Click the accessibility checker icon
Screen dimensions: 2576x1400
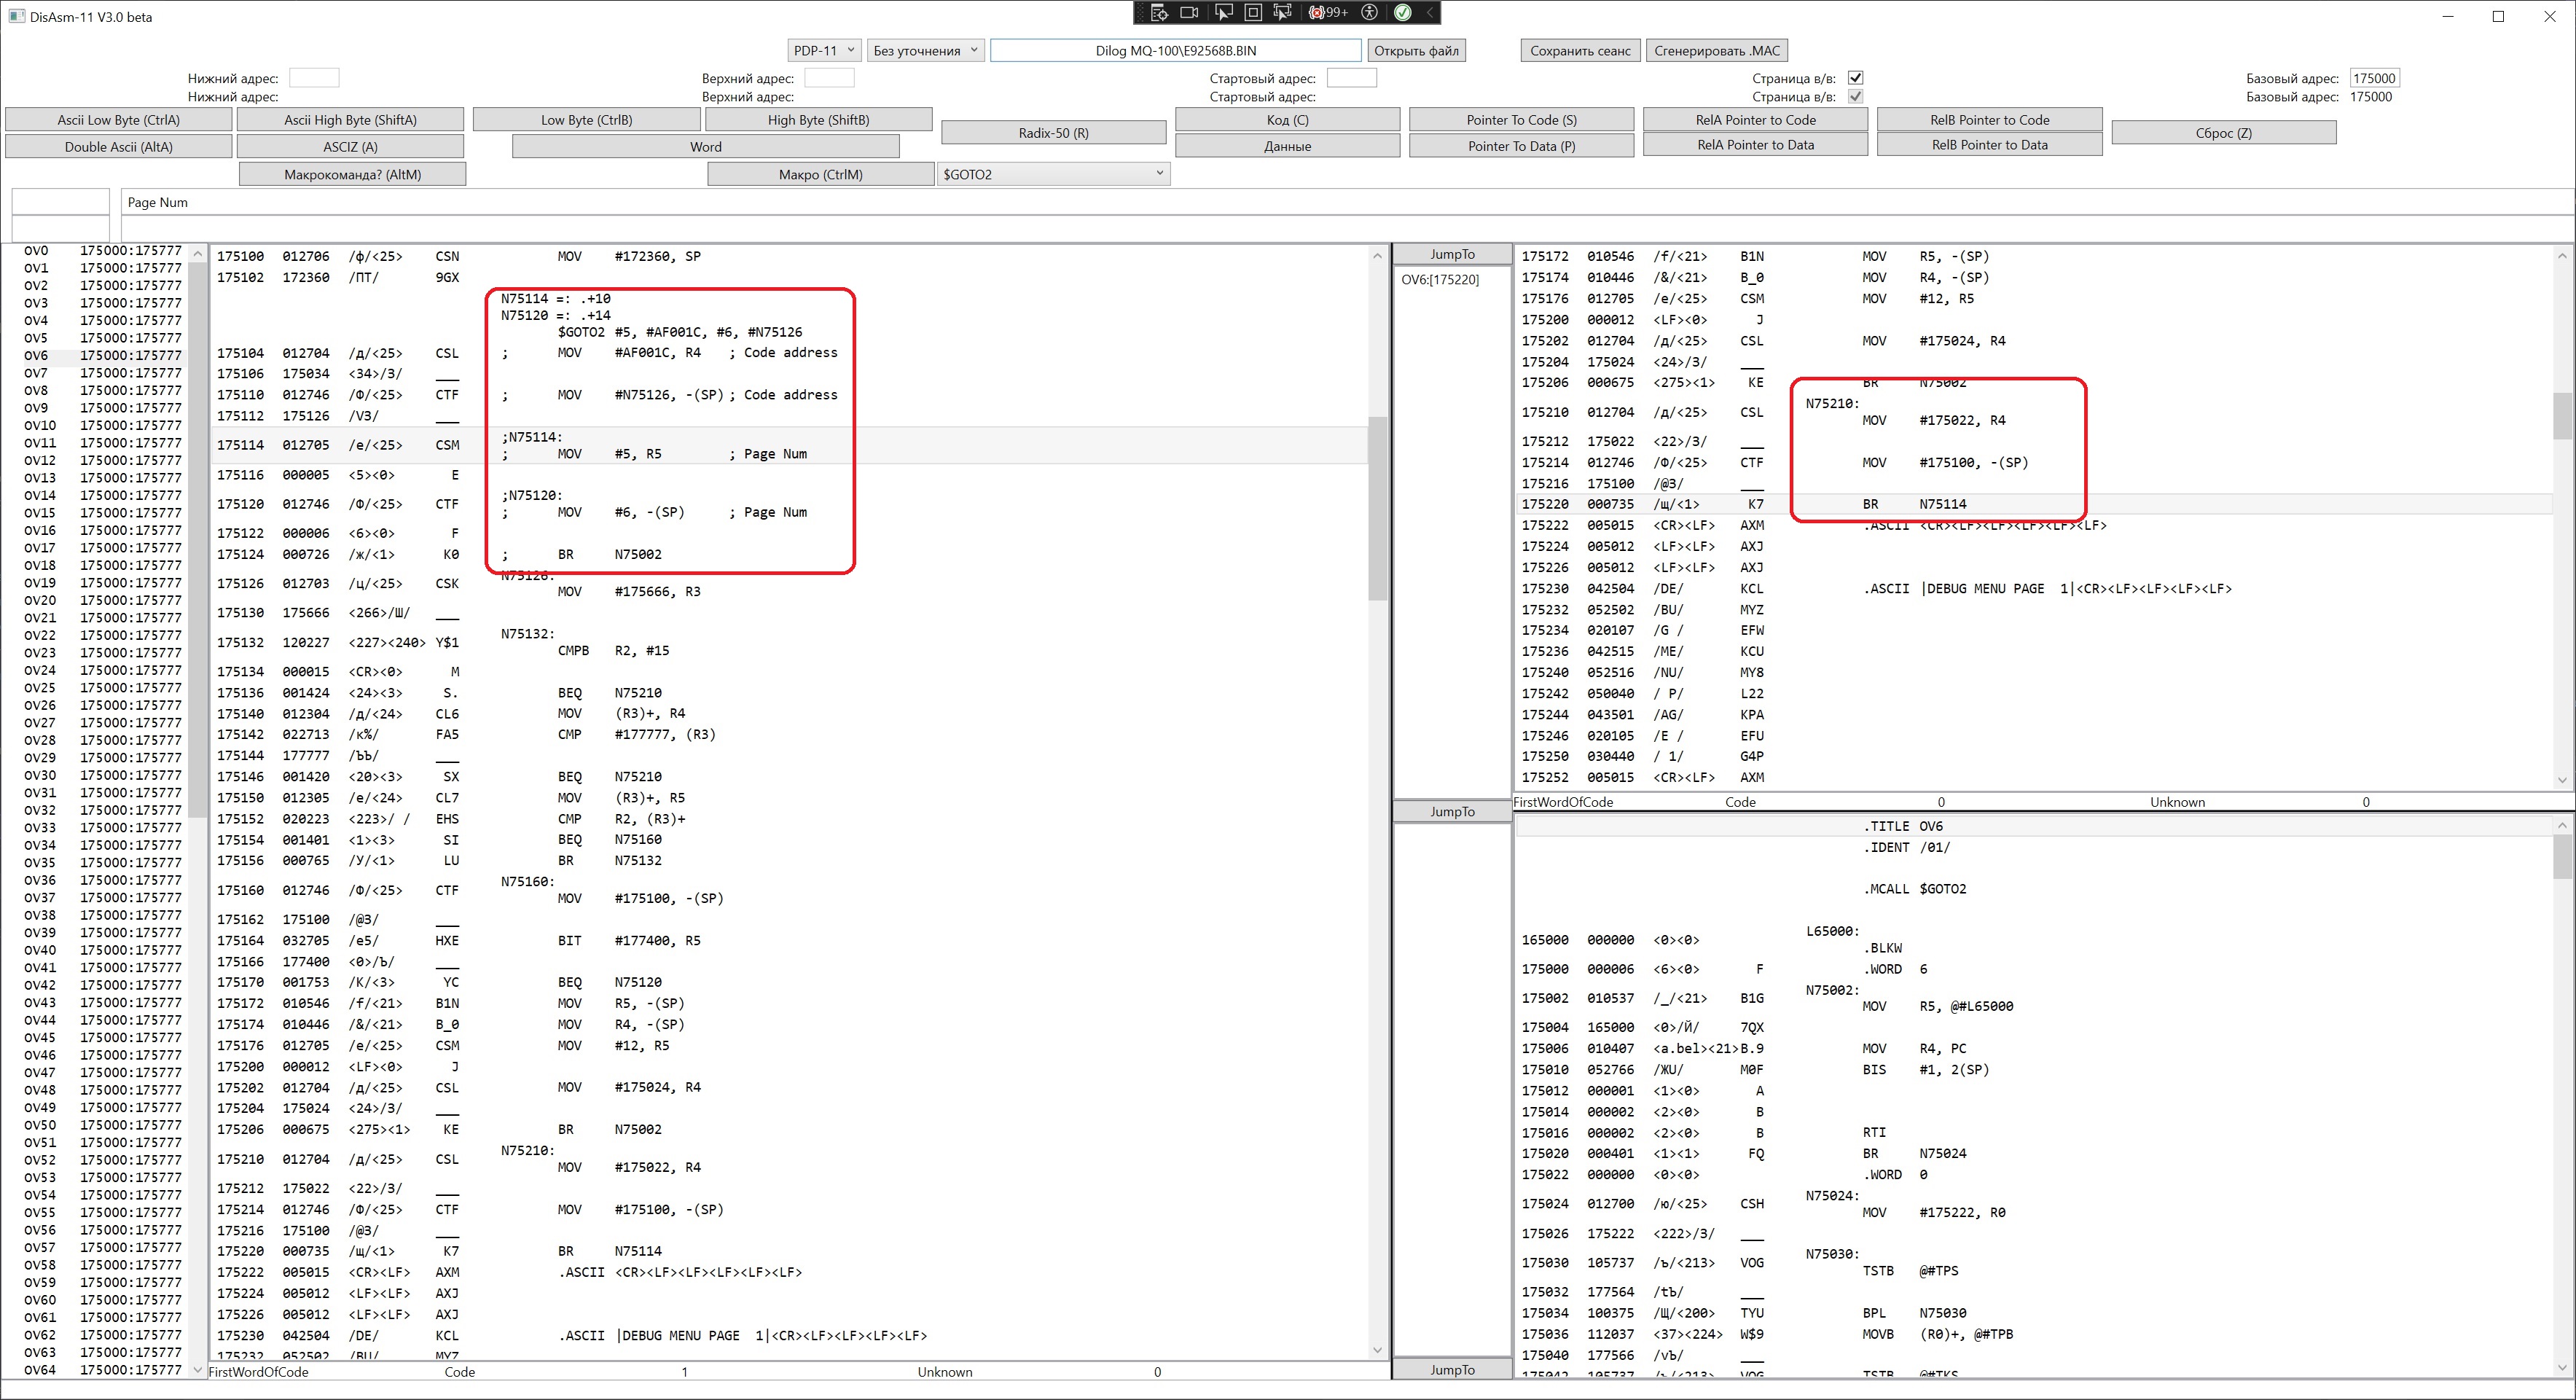pos(1370,12)
